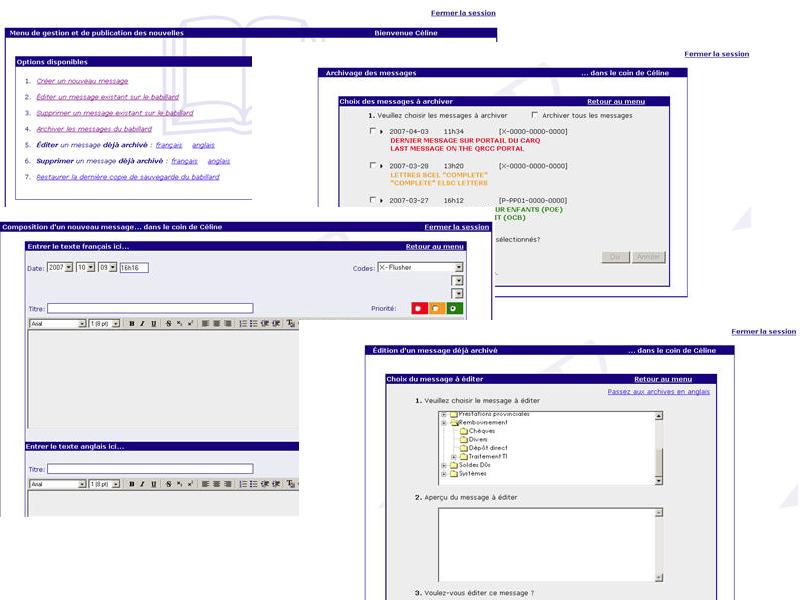Expand the Soldes Dûs tree node
The image size is (800, 600).
443,465
